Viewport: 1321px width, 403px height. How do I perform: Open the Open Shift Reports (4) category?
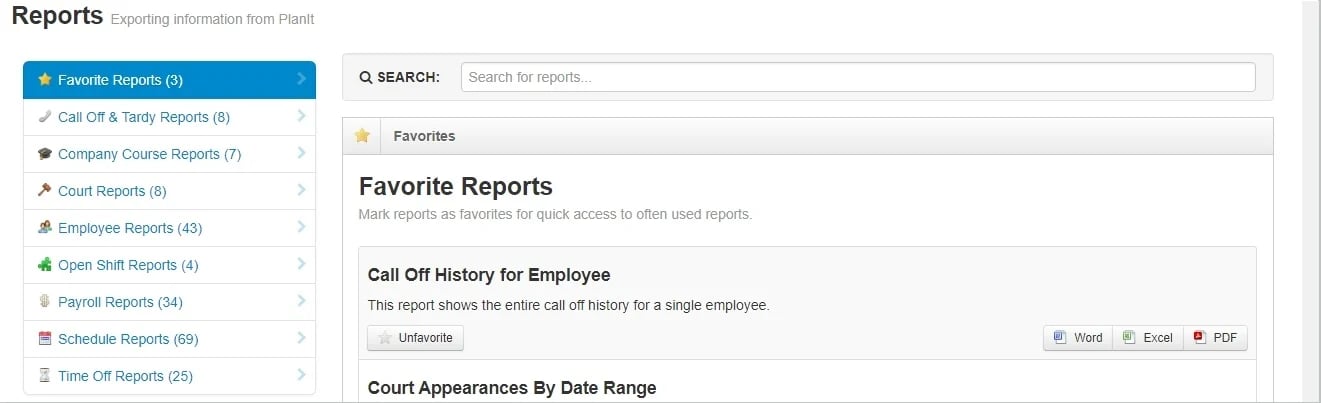(169, 265)
